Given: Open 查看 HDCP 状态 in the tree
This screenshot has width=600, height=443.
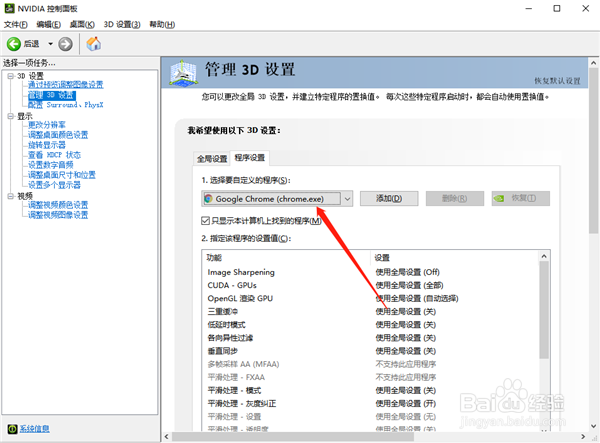Looking at the screenshot, I should 54,155.
